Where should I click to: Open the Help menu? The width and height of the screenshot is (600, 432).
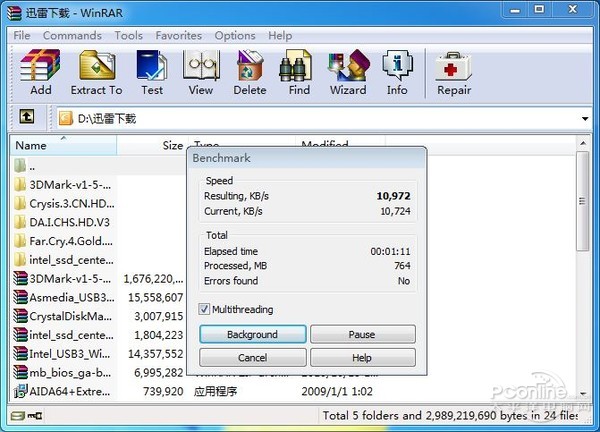[280, 36]
